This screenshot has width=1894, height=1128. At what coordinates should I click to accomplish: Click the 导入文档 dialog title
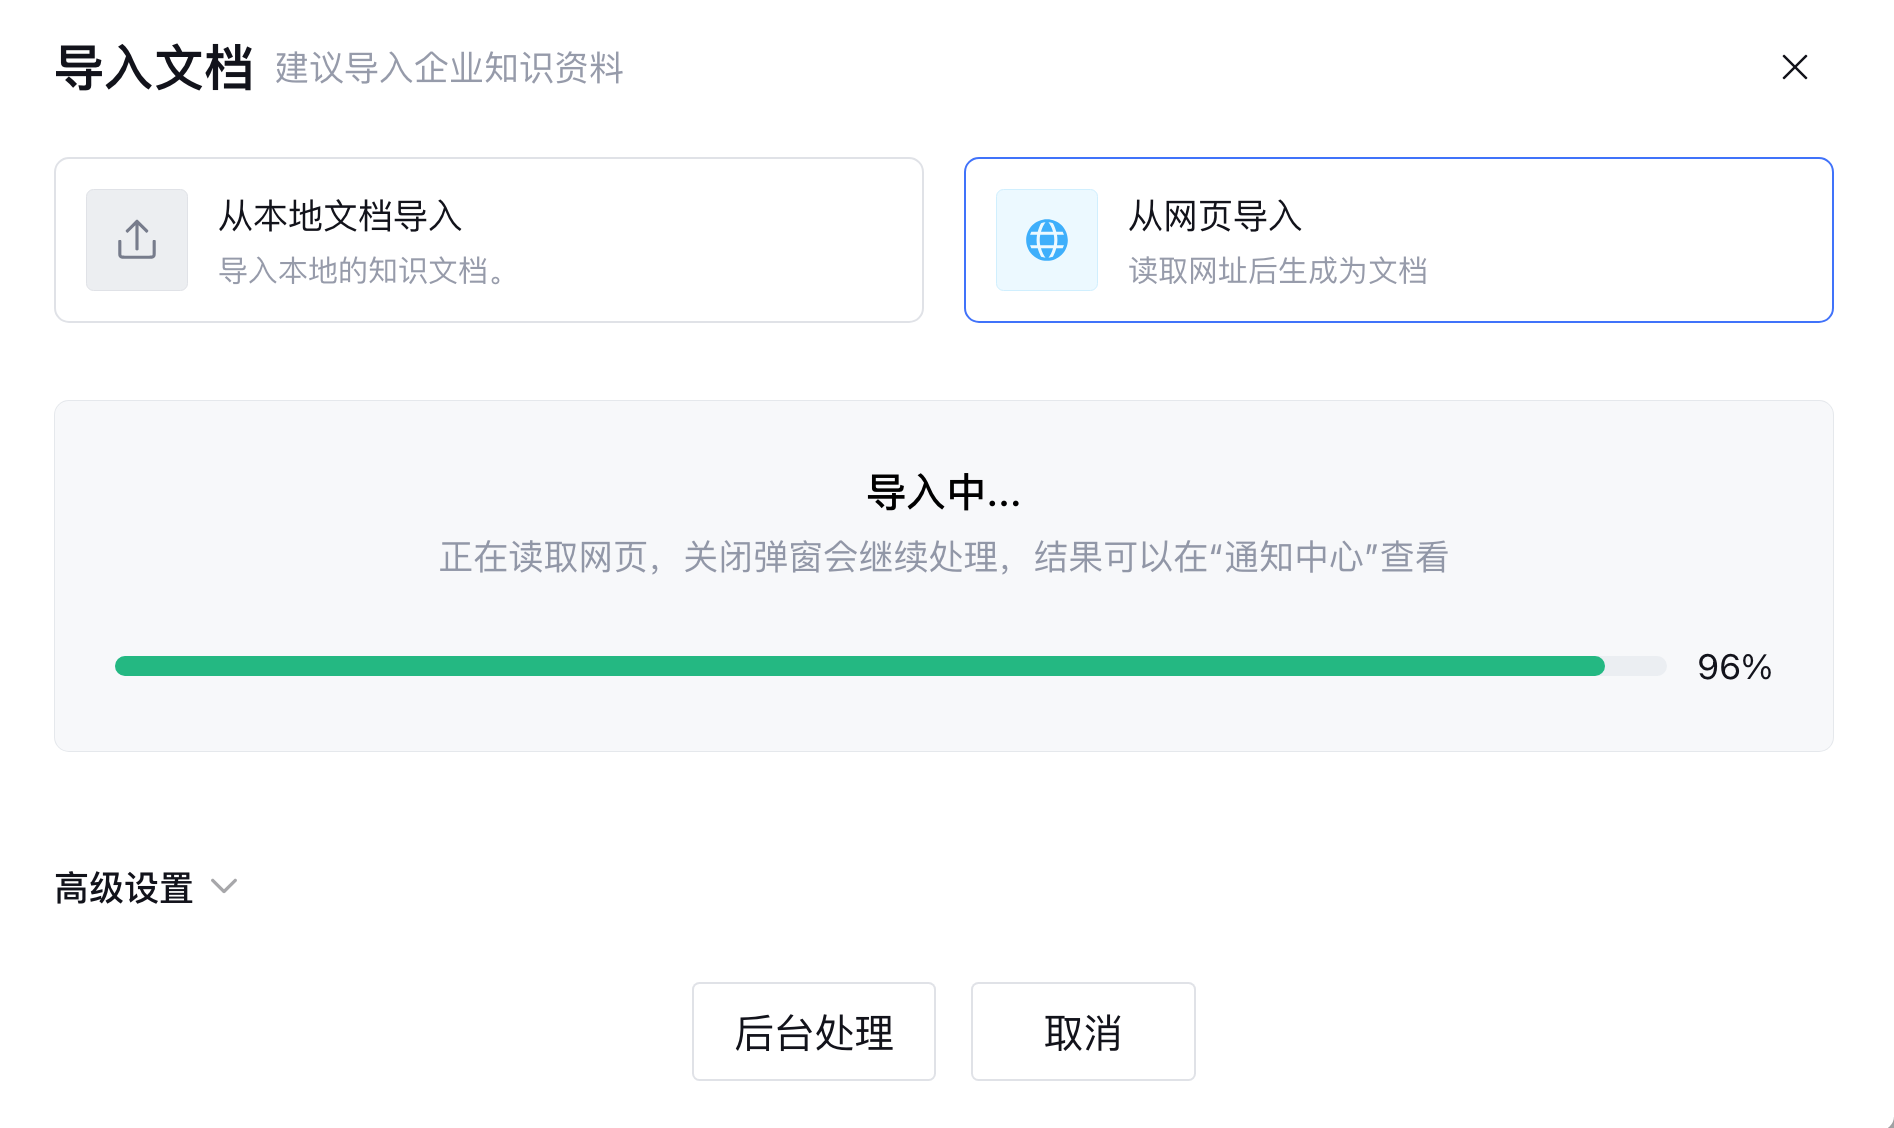coord(154,68)
